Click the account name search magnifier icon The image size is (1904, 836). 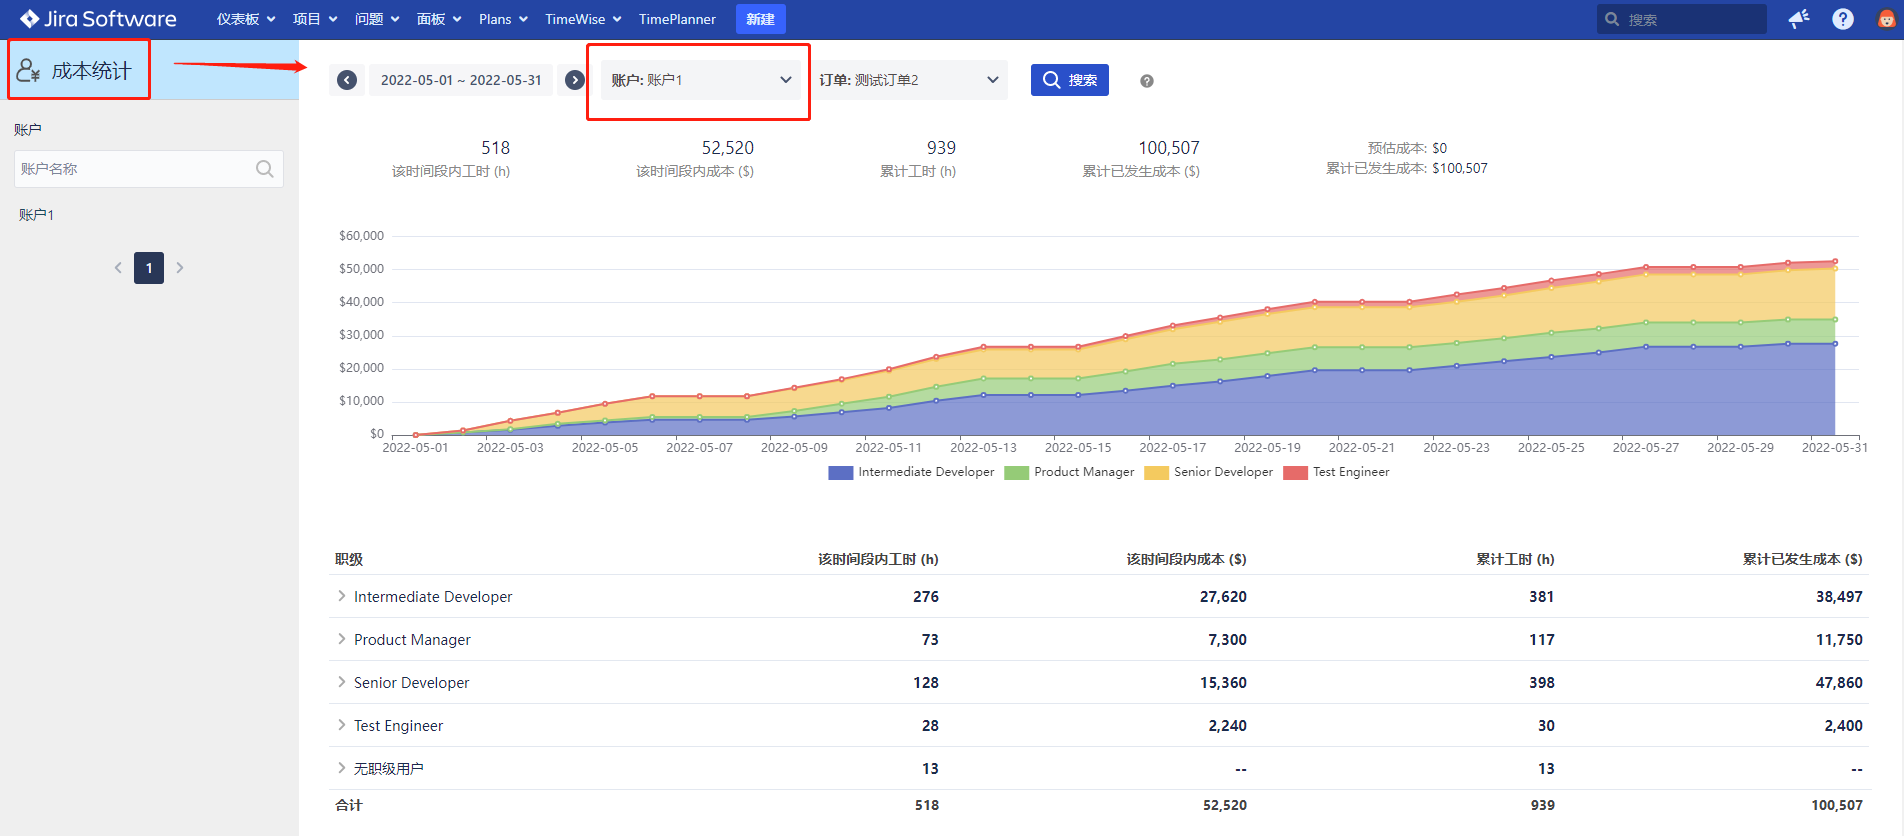pyautogui.click(x=264, y=169)
